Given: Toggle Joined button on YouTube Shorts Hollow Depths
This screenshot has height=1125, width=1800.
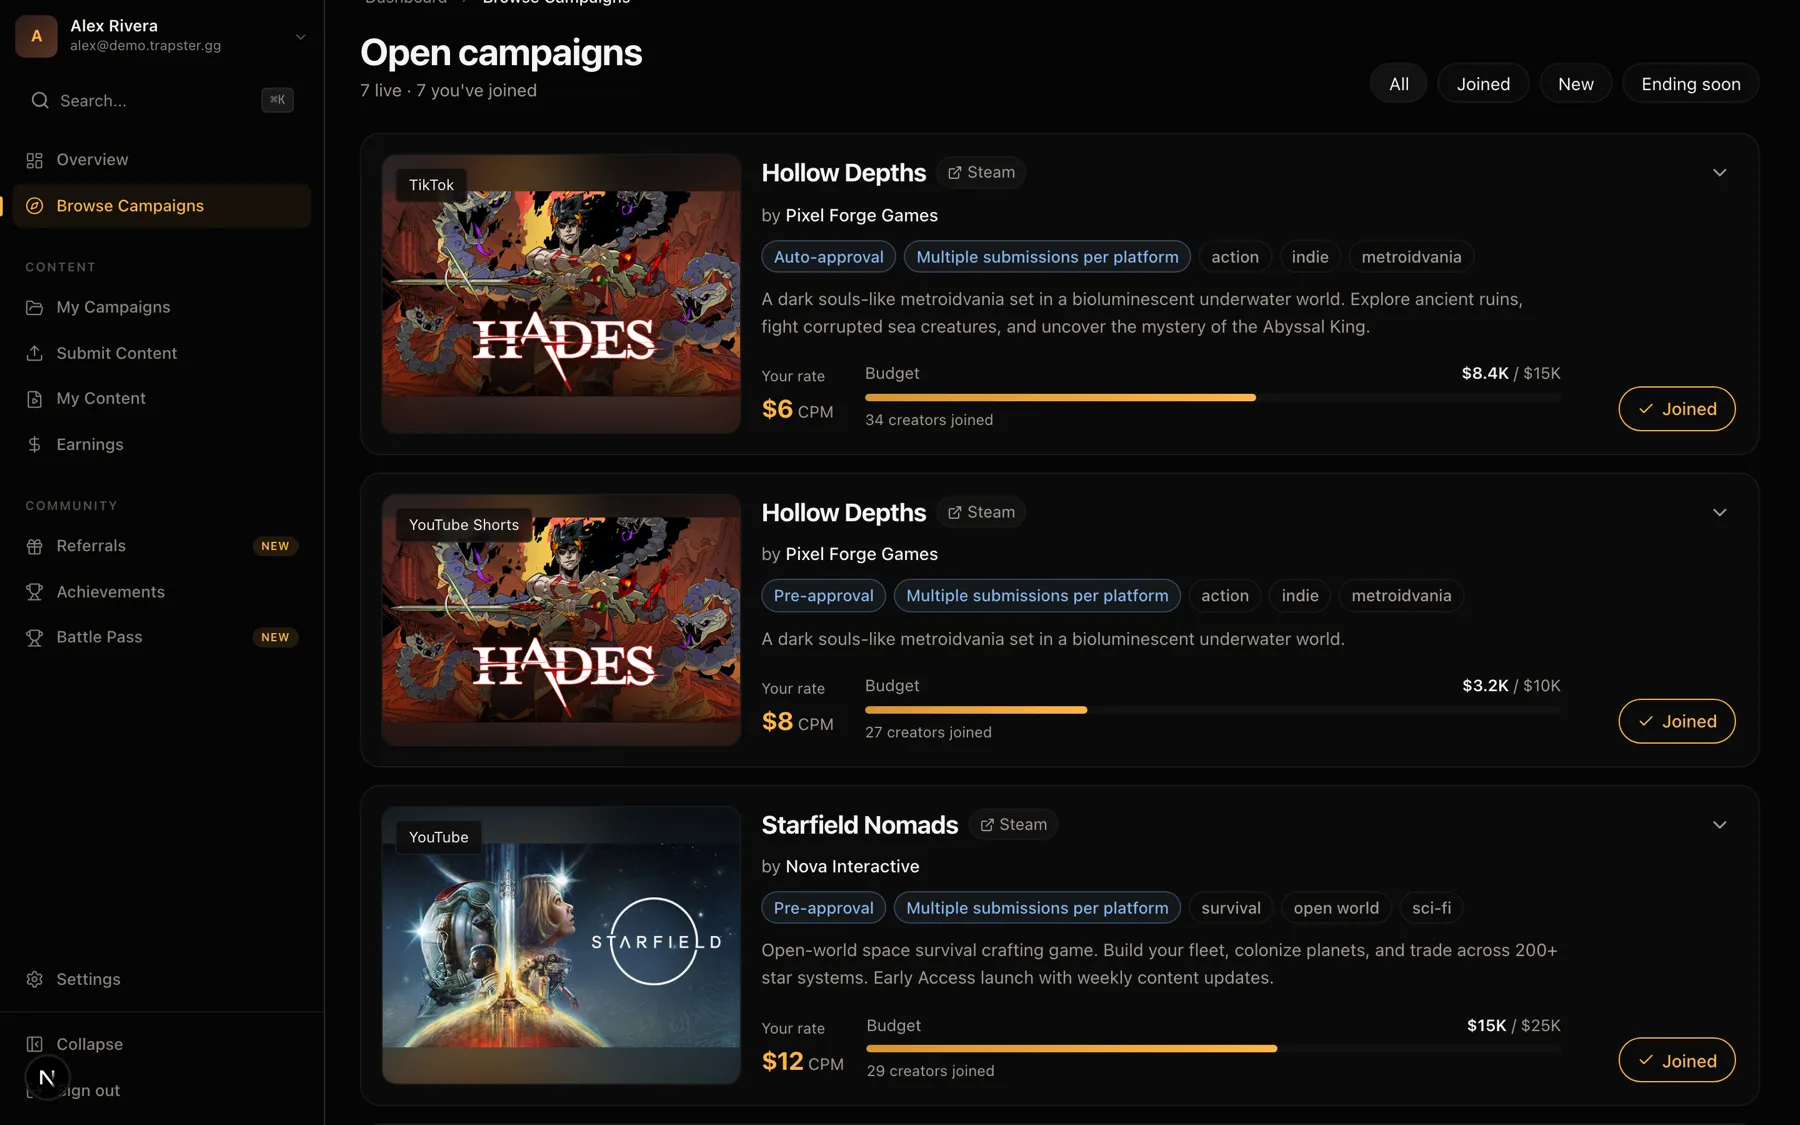Looking at the screenshot, I should click(x=1676, y=721).
